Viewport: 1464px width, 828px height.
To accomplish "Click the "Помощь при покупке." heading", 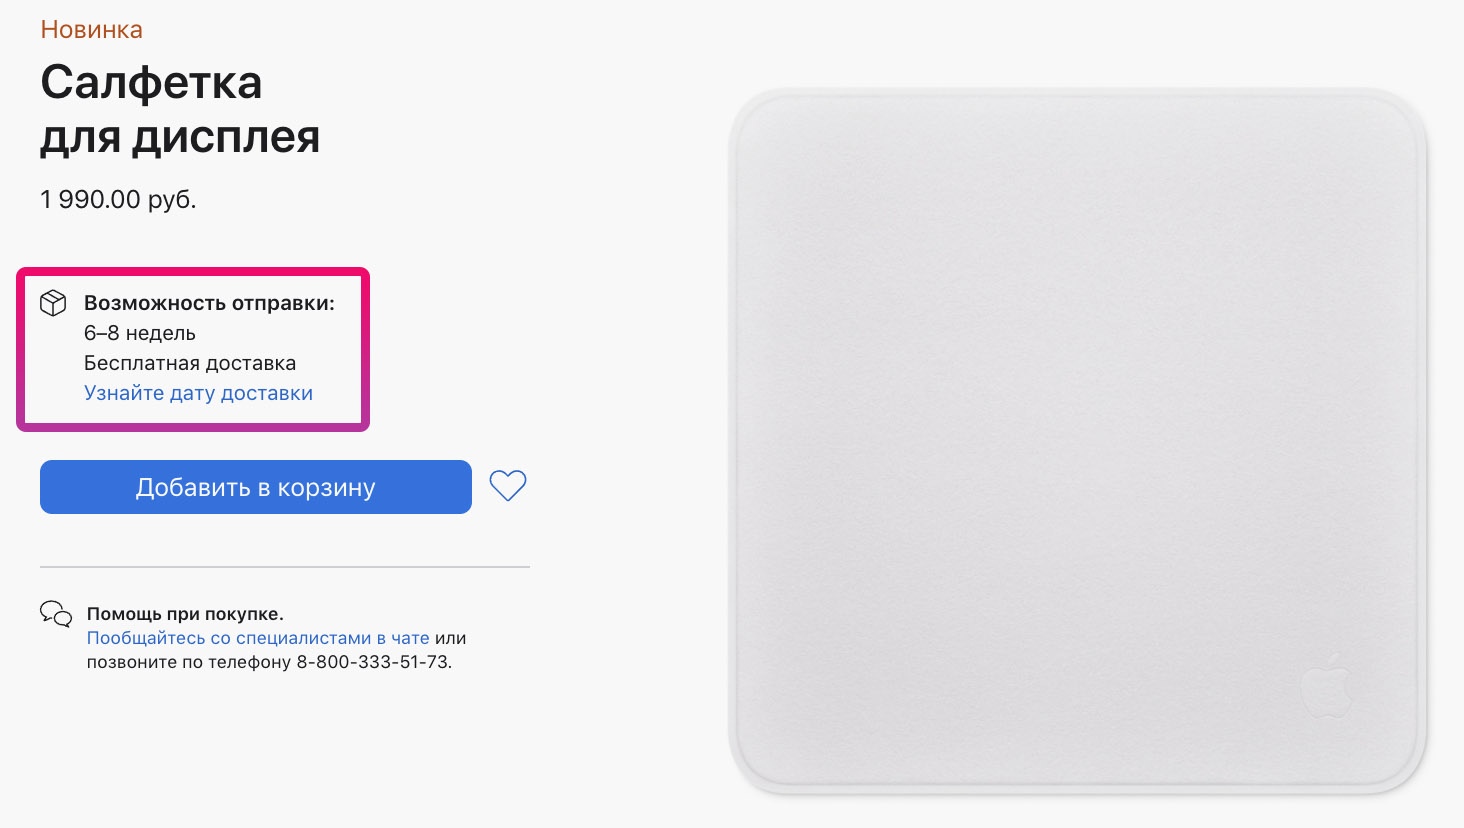I will click(x=185, y=614).
